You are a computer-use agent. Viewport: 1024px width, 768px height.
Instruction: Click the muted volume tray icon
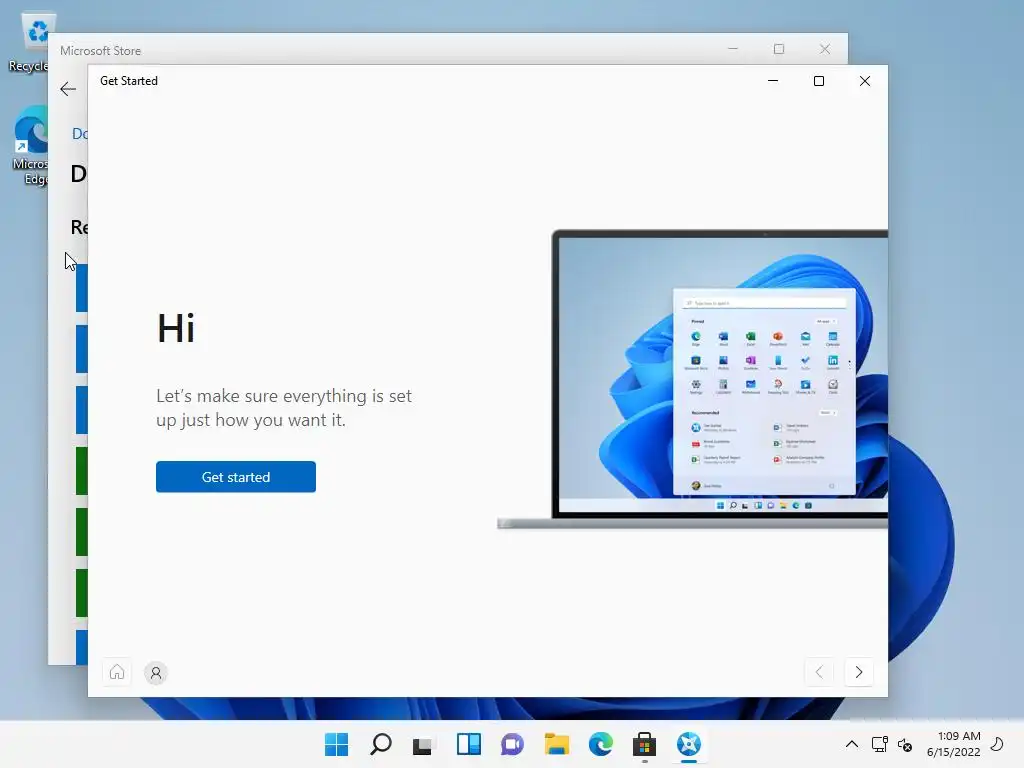904,744
